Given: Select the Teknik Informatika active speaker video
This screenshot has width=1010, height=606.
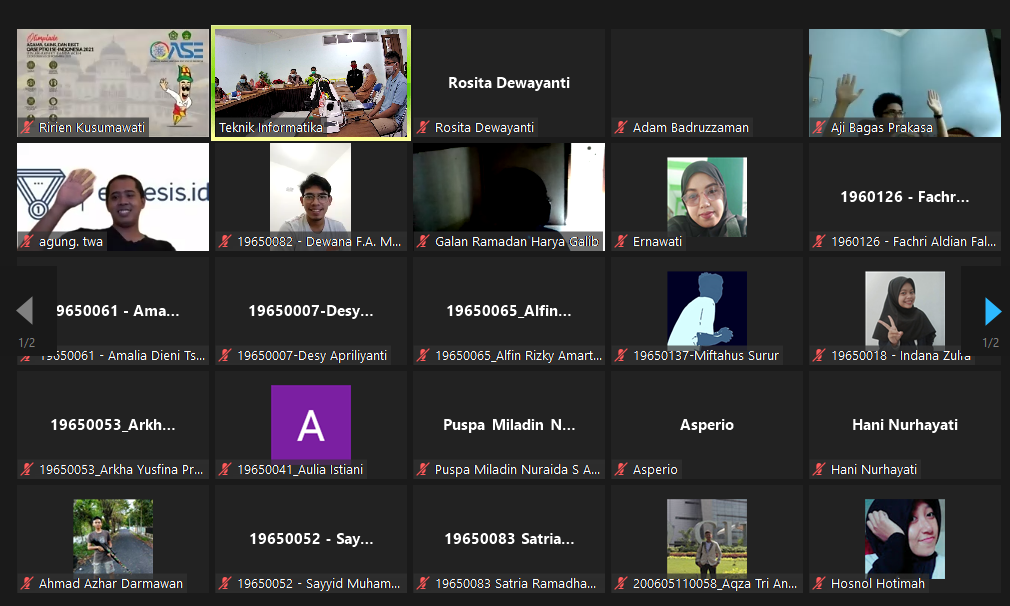Looking at the screenshot, I should click(x=311, y=82).
